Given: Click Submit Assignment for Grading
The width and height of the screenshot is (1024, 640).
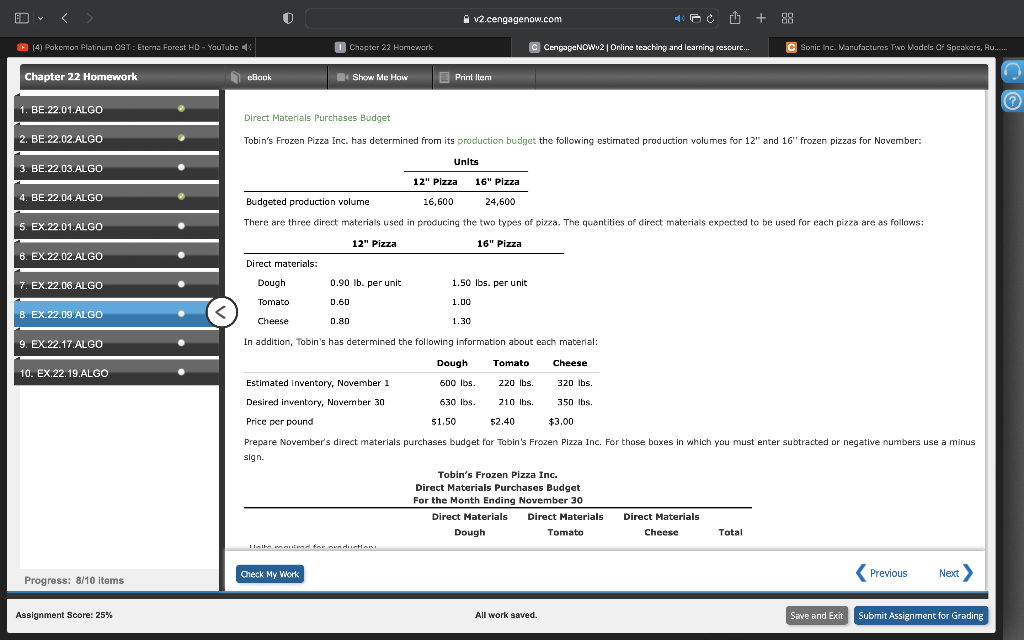Looking at the screenshot, I should [x=921, y=615].
